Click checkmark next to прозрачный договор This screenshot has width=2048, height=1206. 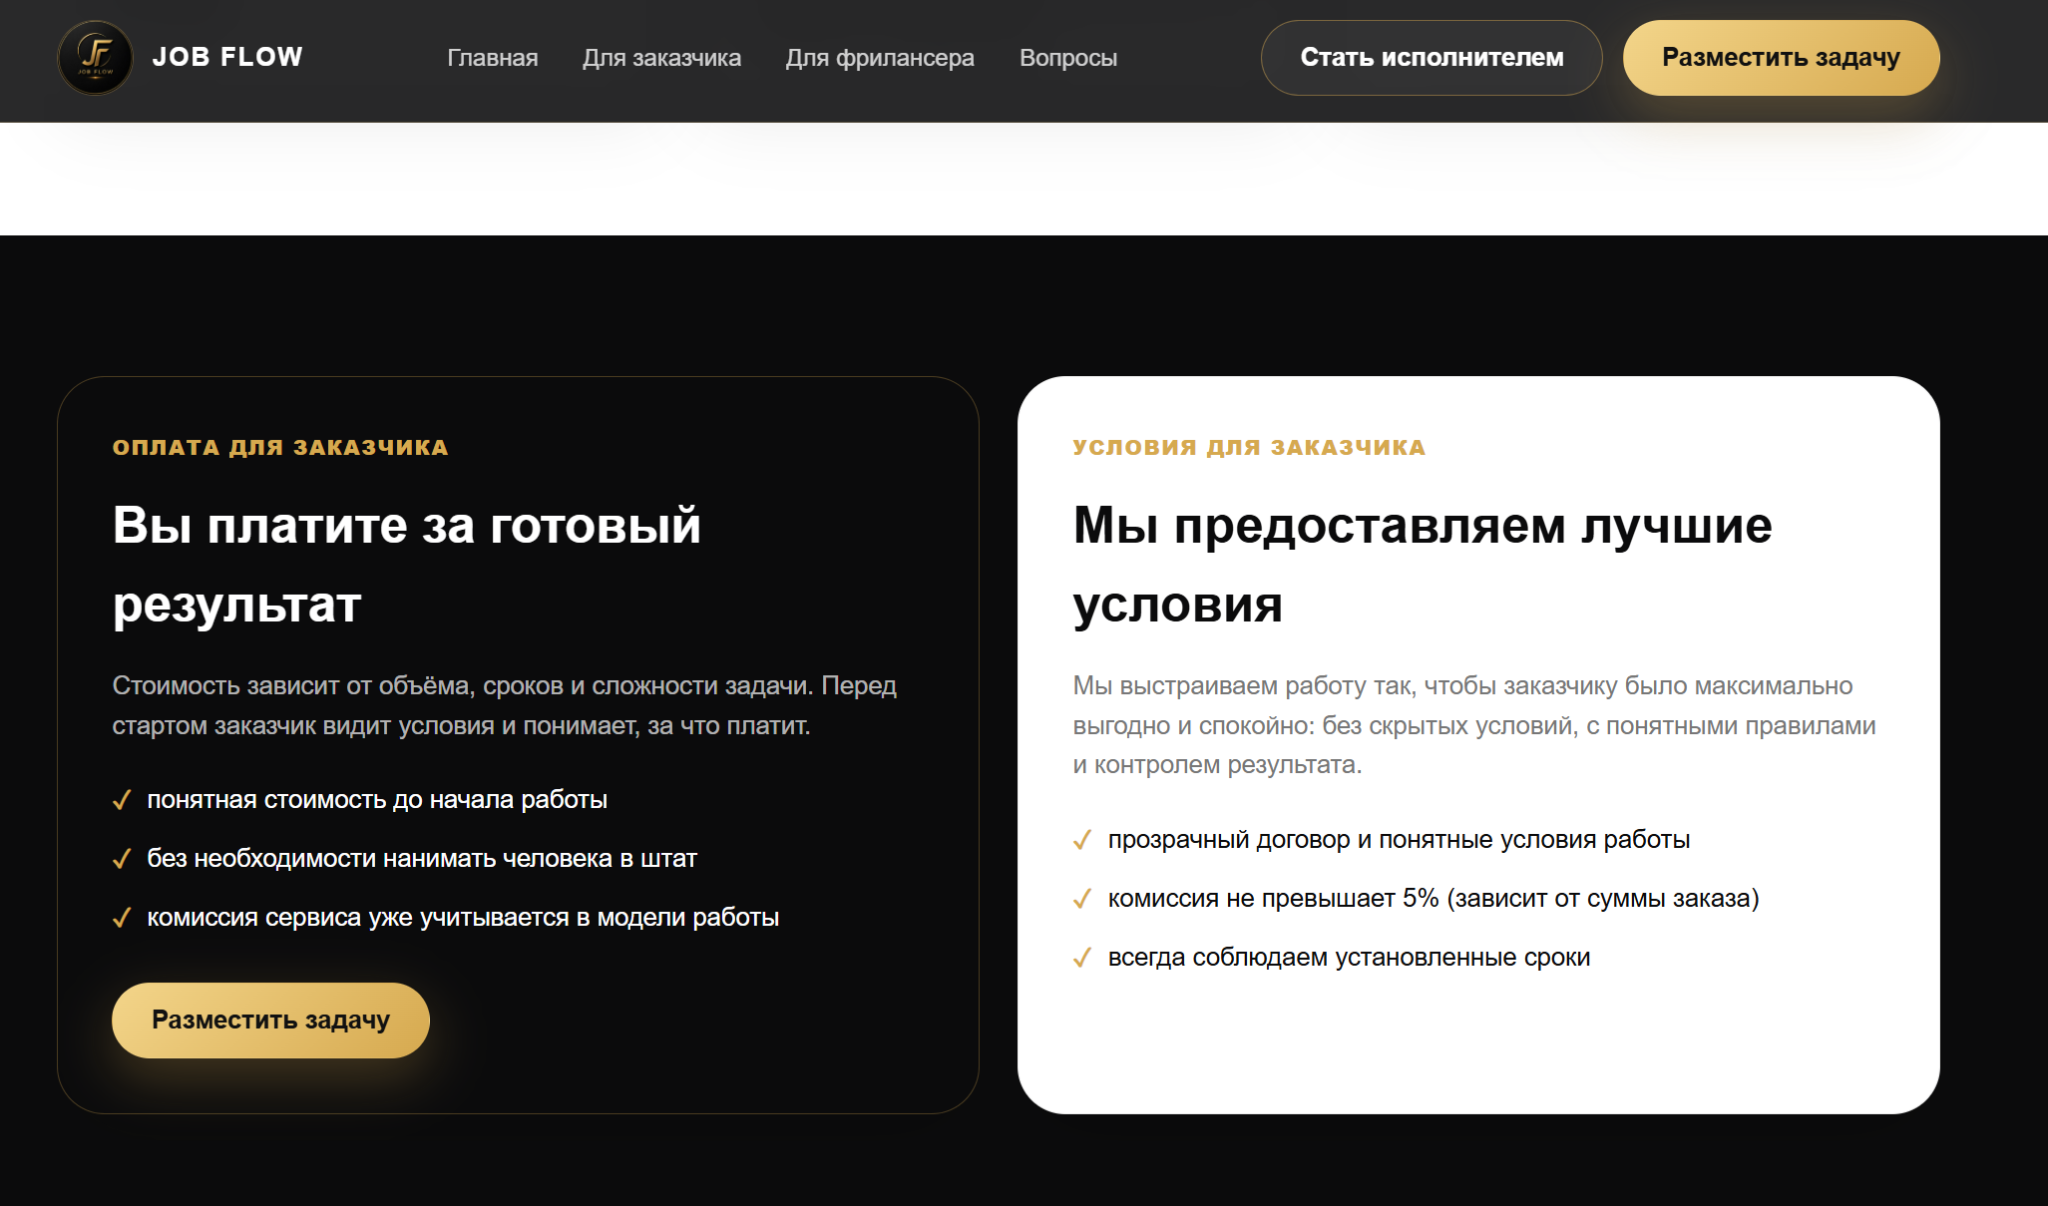click(1082, 840)
